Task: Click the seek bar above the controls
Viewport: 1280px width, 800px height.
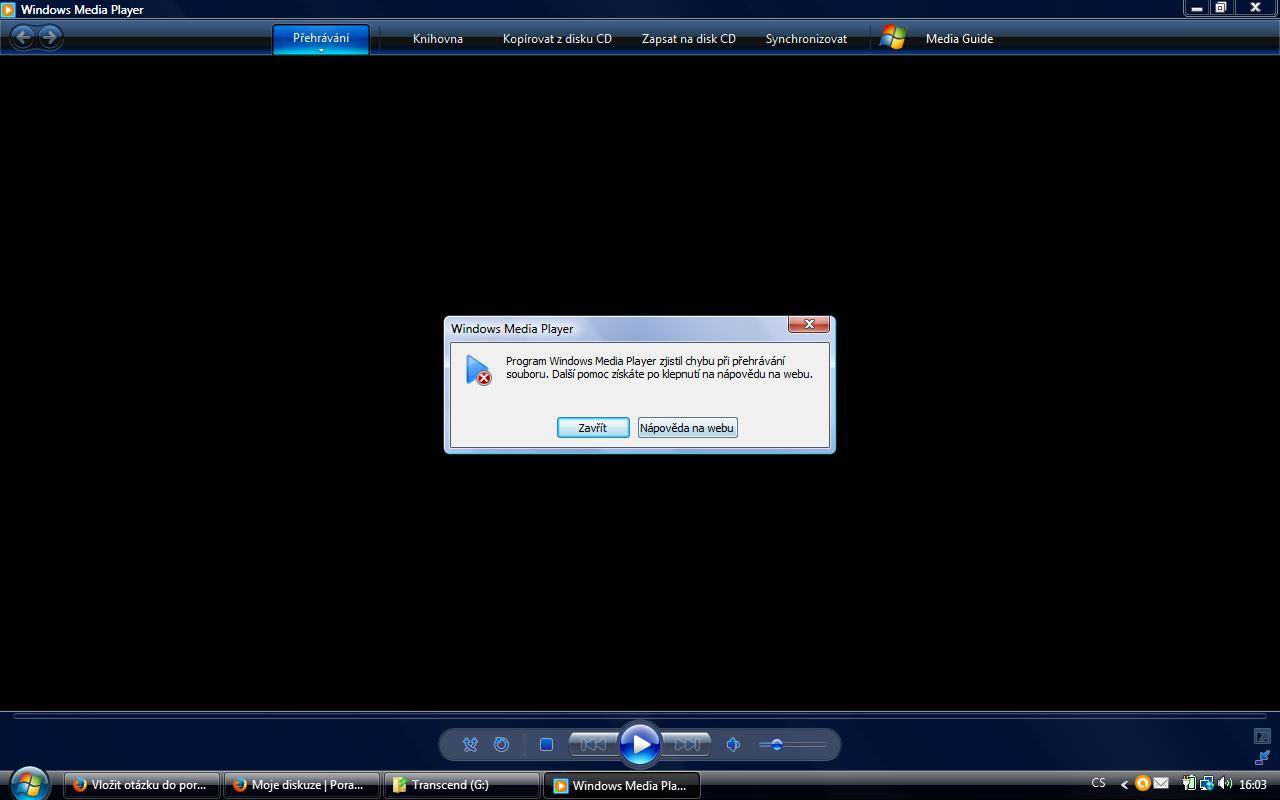Action: (640, 715)
